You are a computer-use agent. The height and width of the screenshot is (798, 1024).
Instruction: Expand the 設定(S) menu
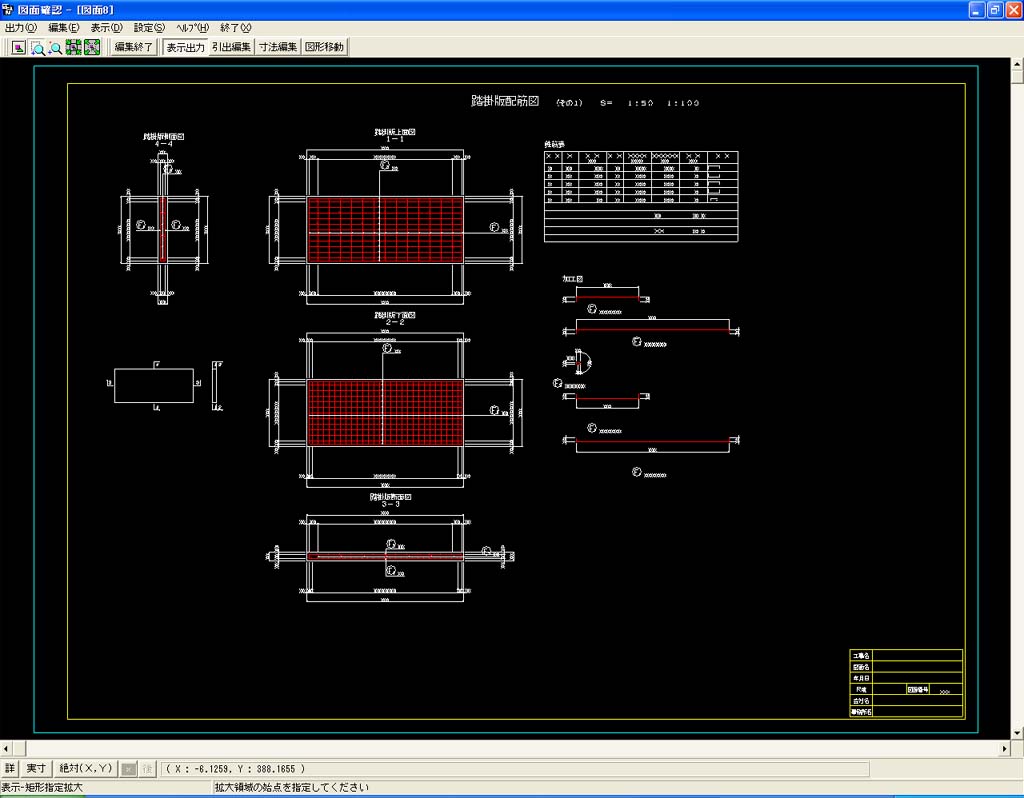[150, 28]
